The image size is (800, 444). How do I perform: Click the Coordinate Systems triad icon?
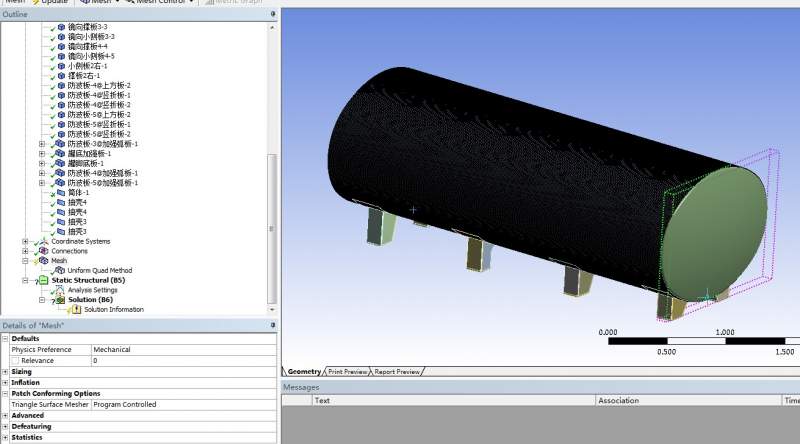click(x=44, y=241)
